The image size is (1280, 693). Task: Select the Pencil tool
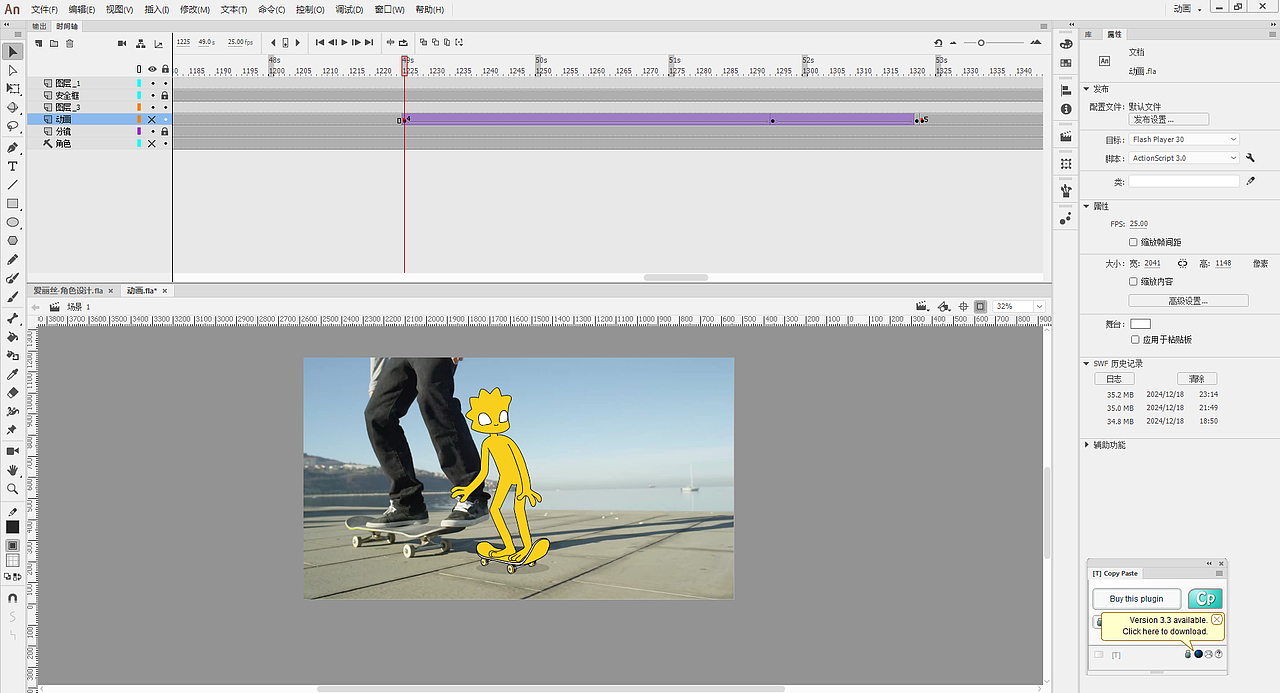click(x=13, y=260)
